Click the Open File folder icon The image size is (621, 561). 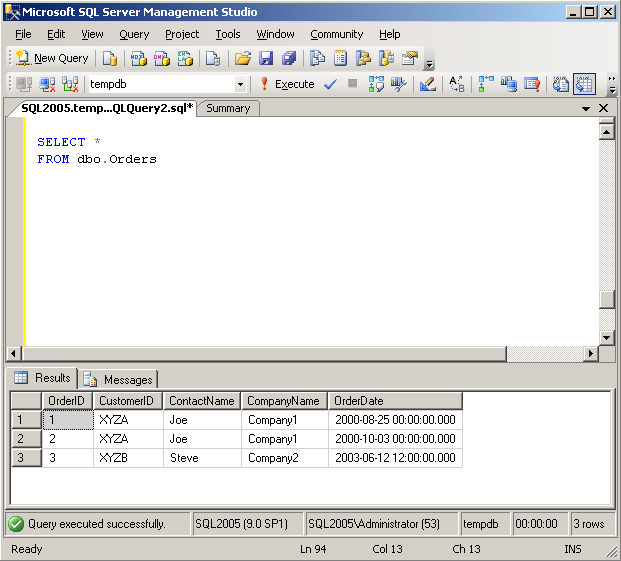pyautogui.click(x=243, y=58)
